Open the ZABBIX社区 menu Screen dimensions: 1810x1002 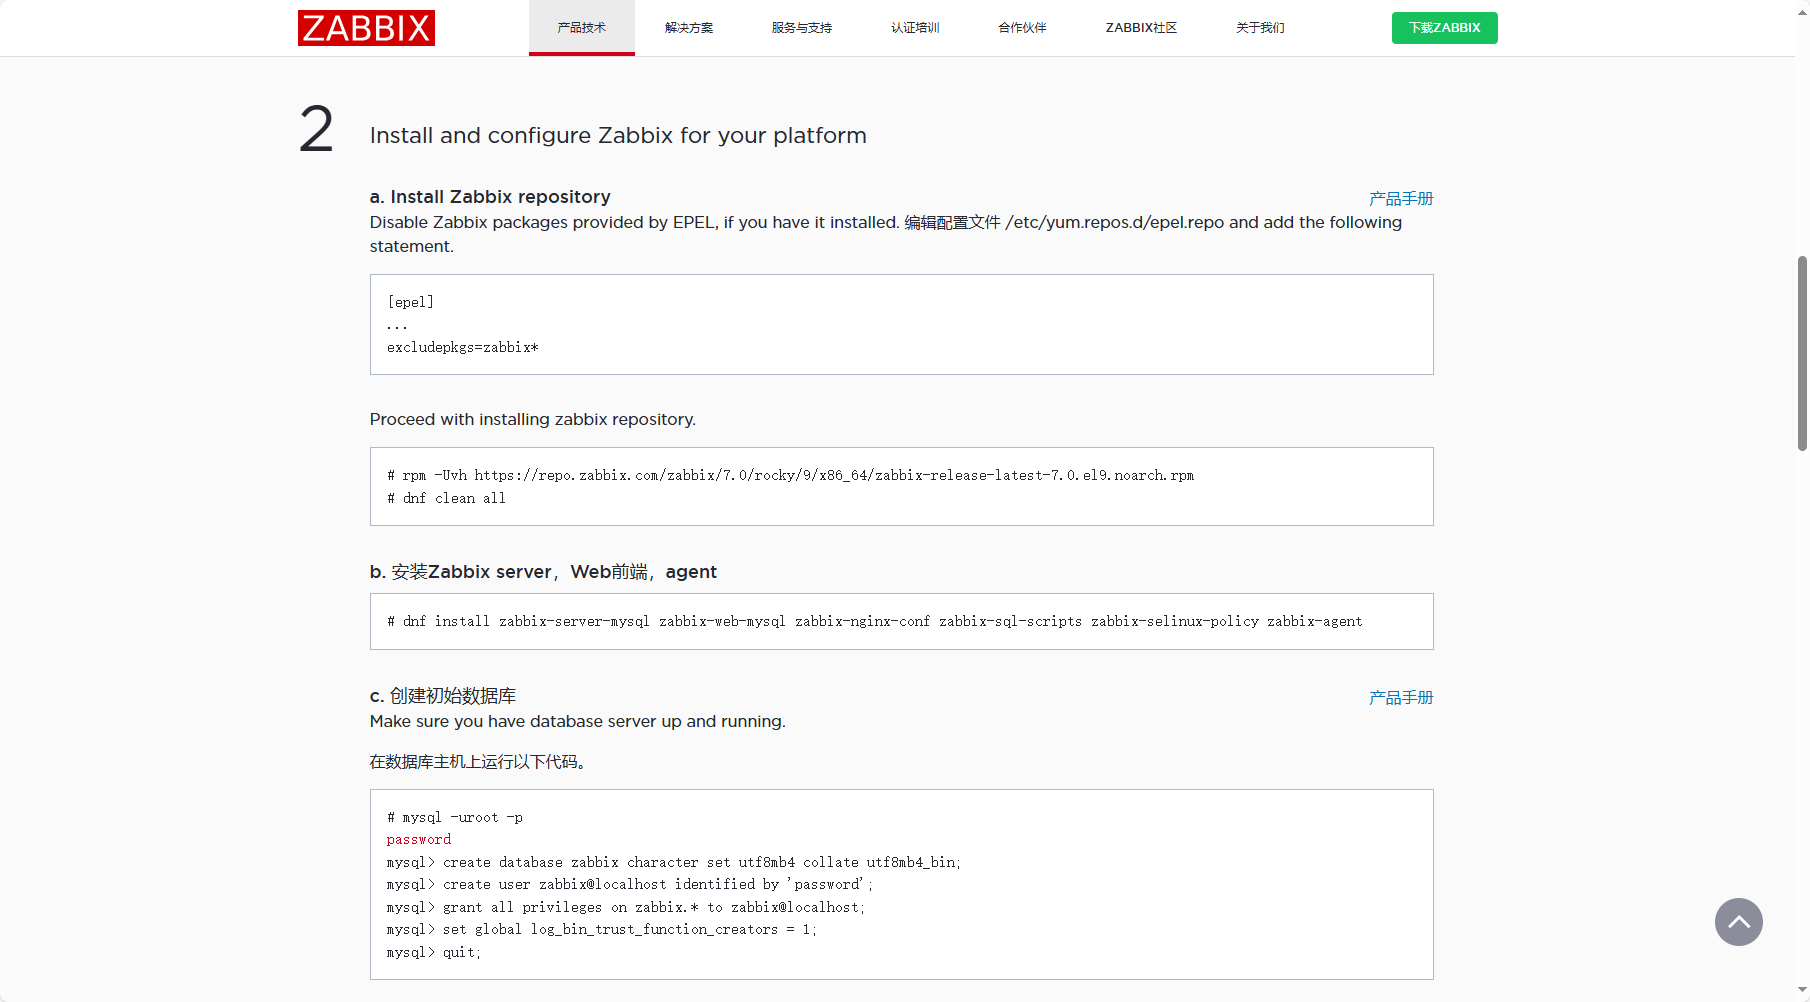(x=1141, y=28)
